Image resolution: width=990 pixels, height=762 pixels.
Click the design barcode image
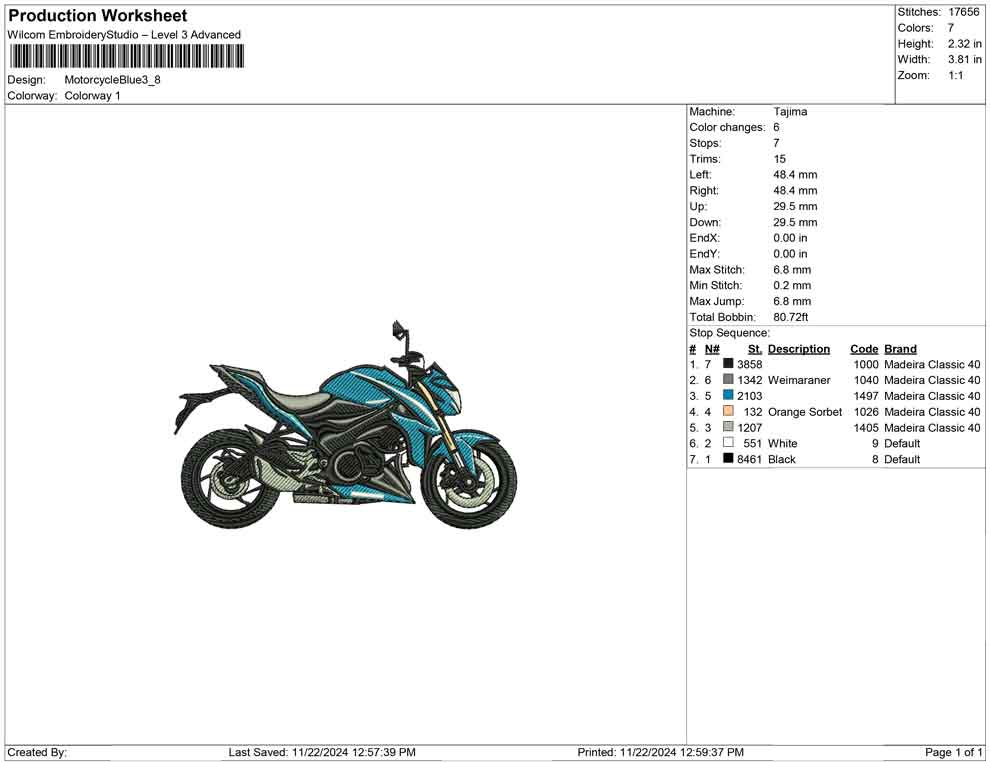coord(125,57)
